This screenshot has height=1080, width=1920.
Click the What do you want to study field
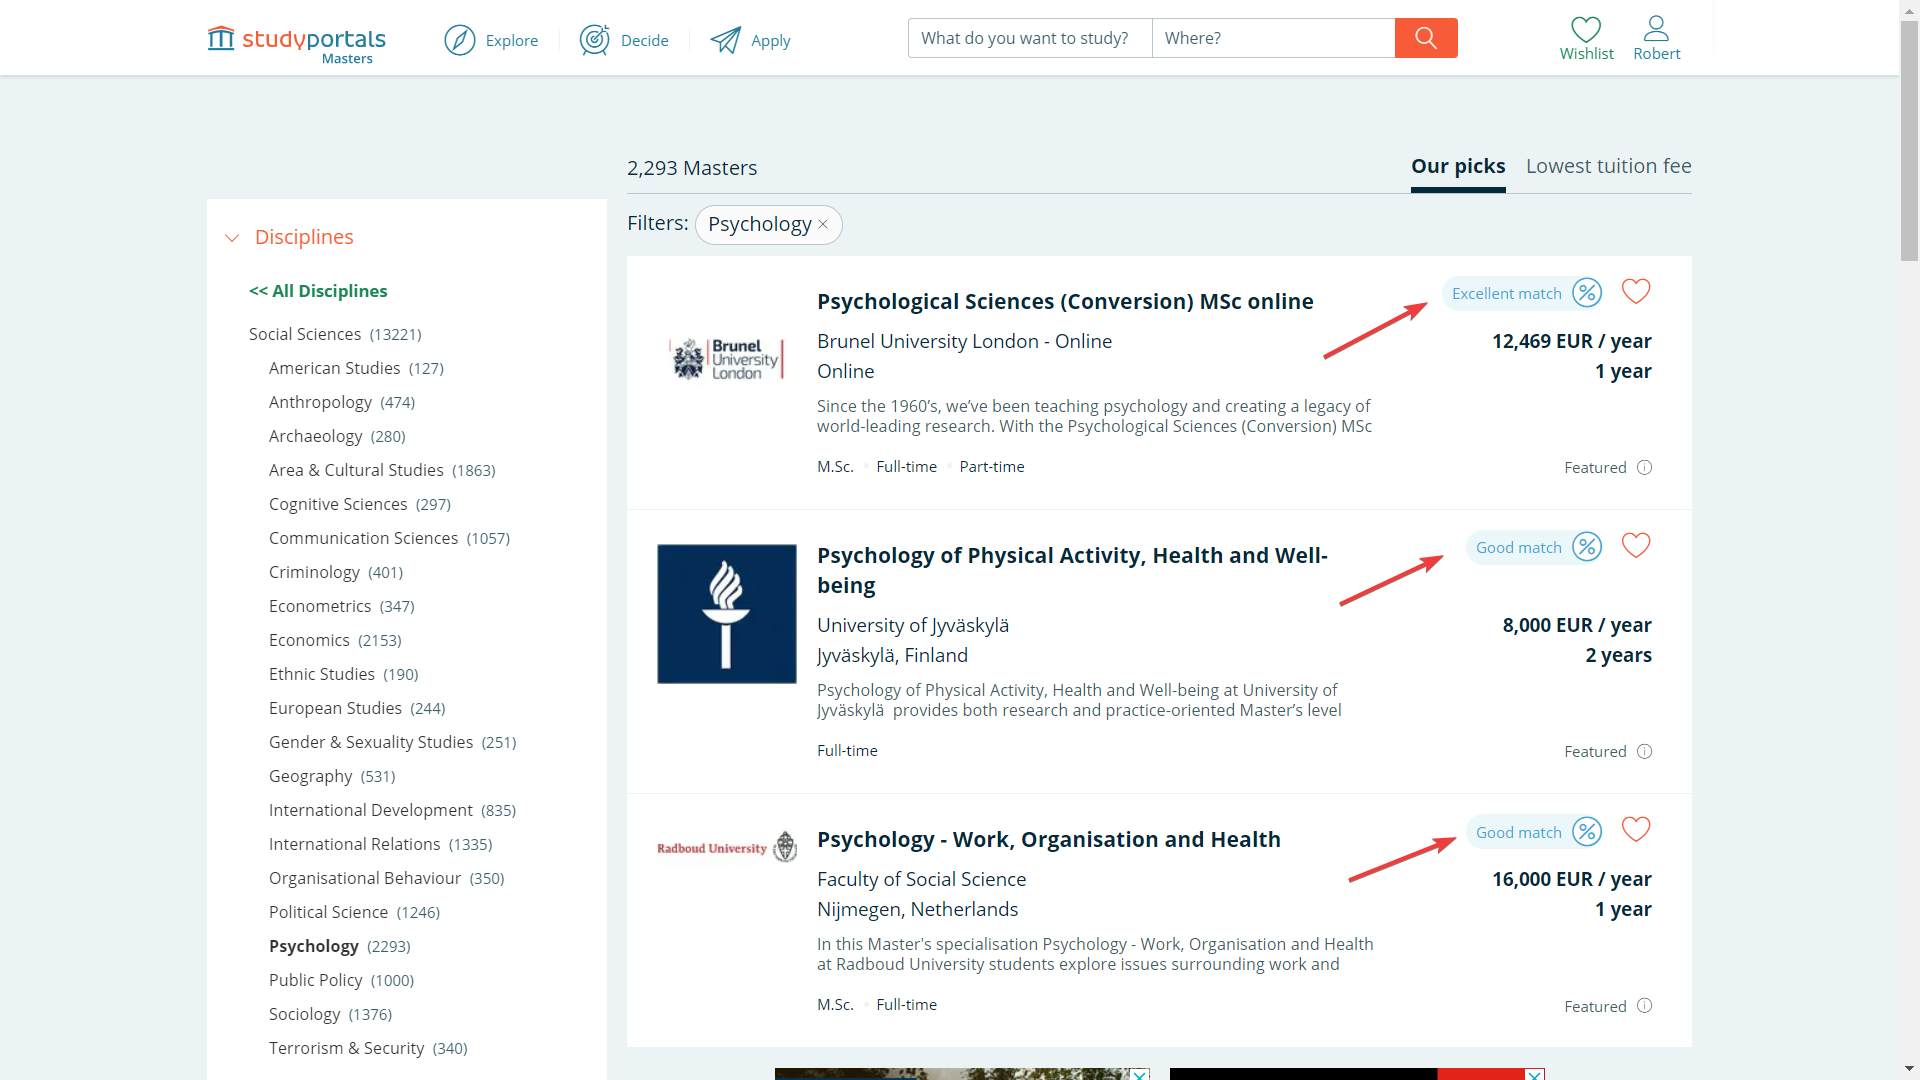[1030, 38]
